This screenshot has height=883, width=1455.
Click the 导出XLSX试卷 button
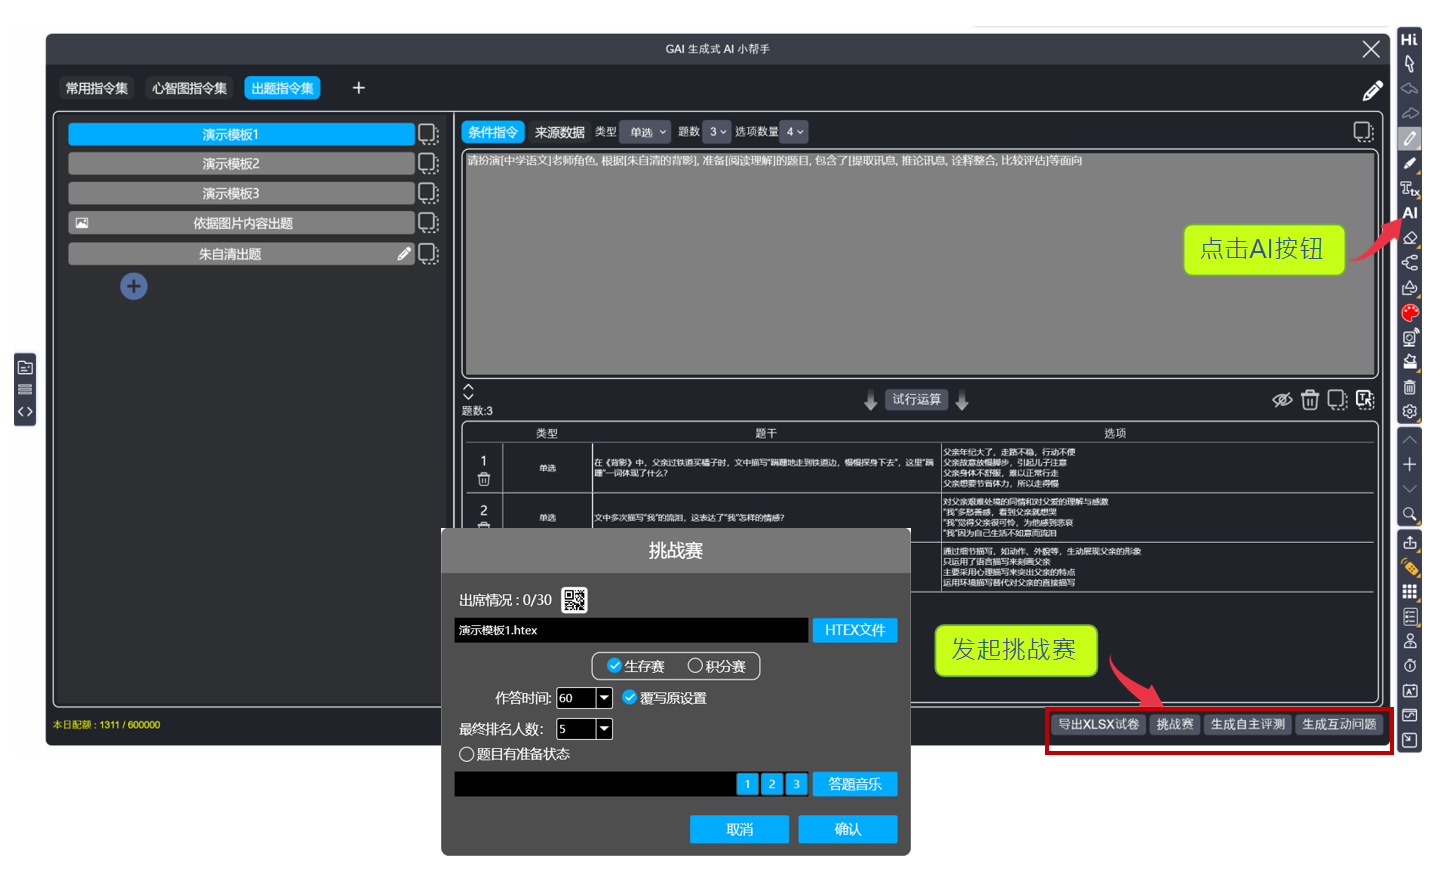(x=1098, y=724)
